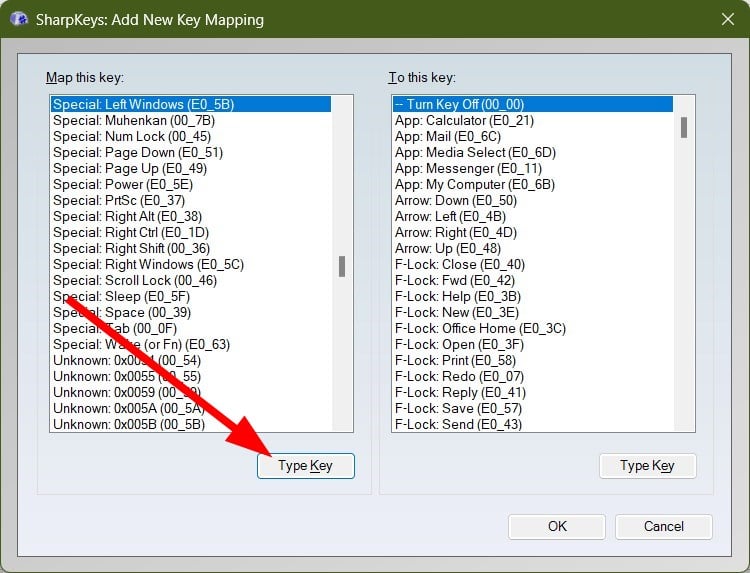
Task: Select Unknown: 0x005B (00_5B)
Action: click(191, 424)
